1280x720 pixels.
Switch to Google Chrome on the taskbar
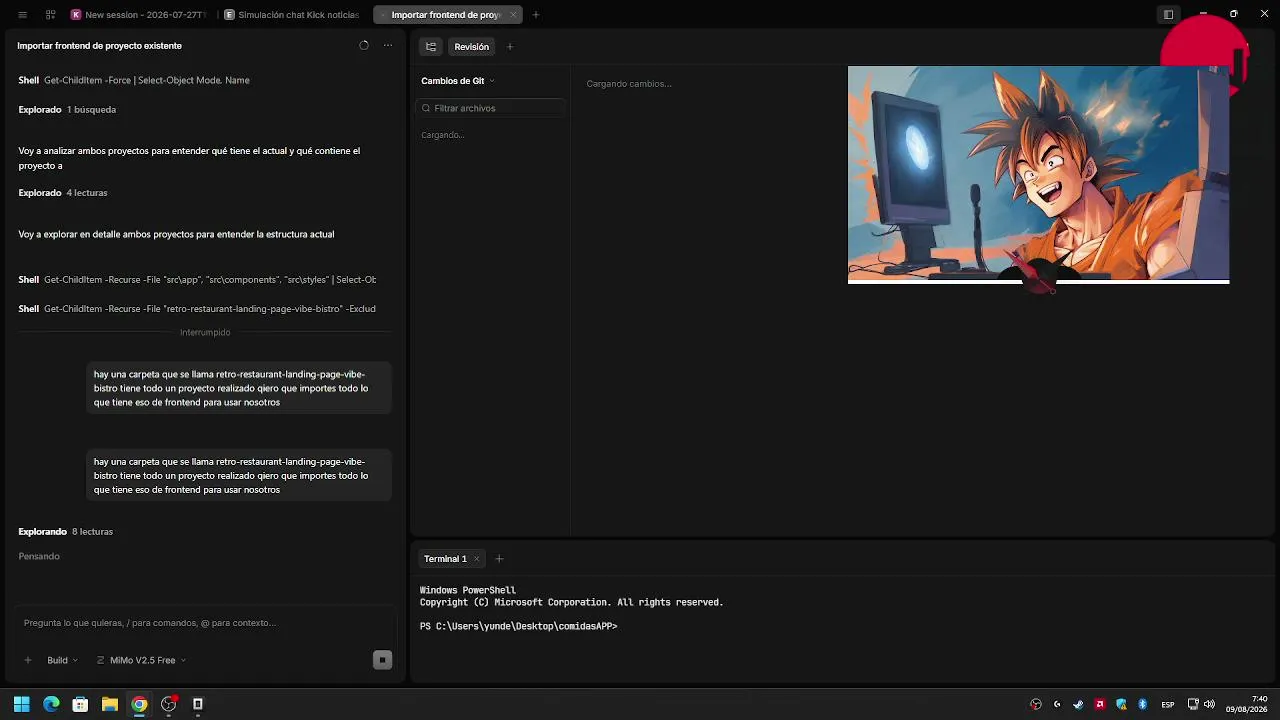tap(139, 704)
